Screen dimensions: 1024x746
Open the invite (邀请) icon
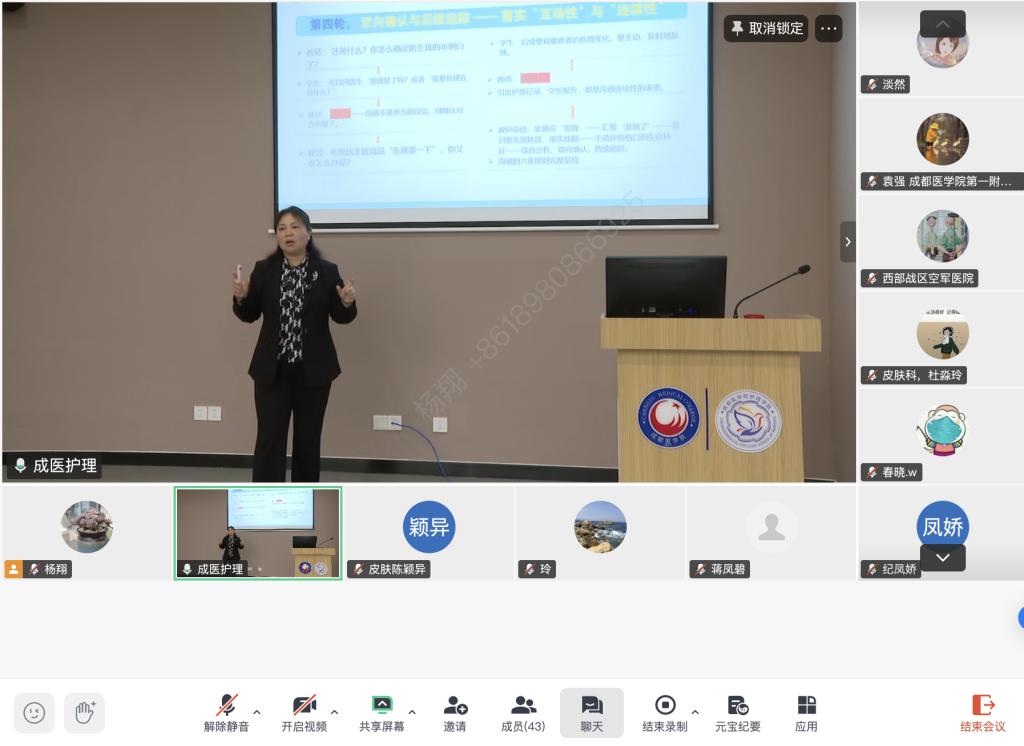455,712
